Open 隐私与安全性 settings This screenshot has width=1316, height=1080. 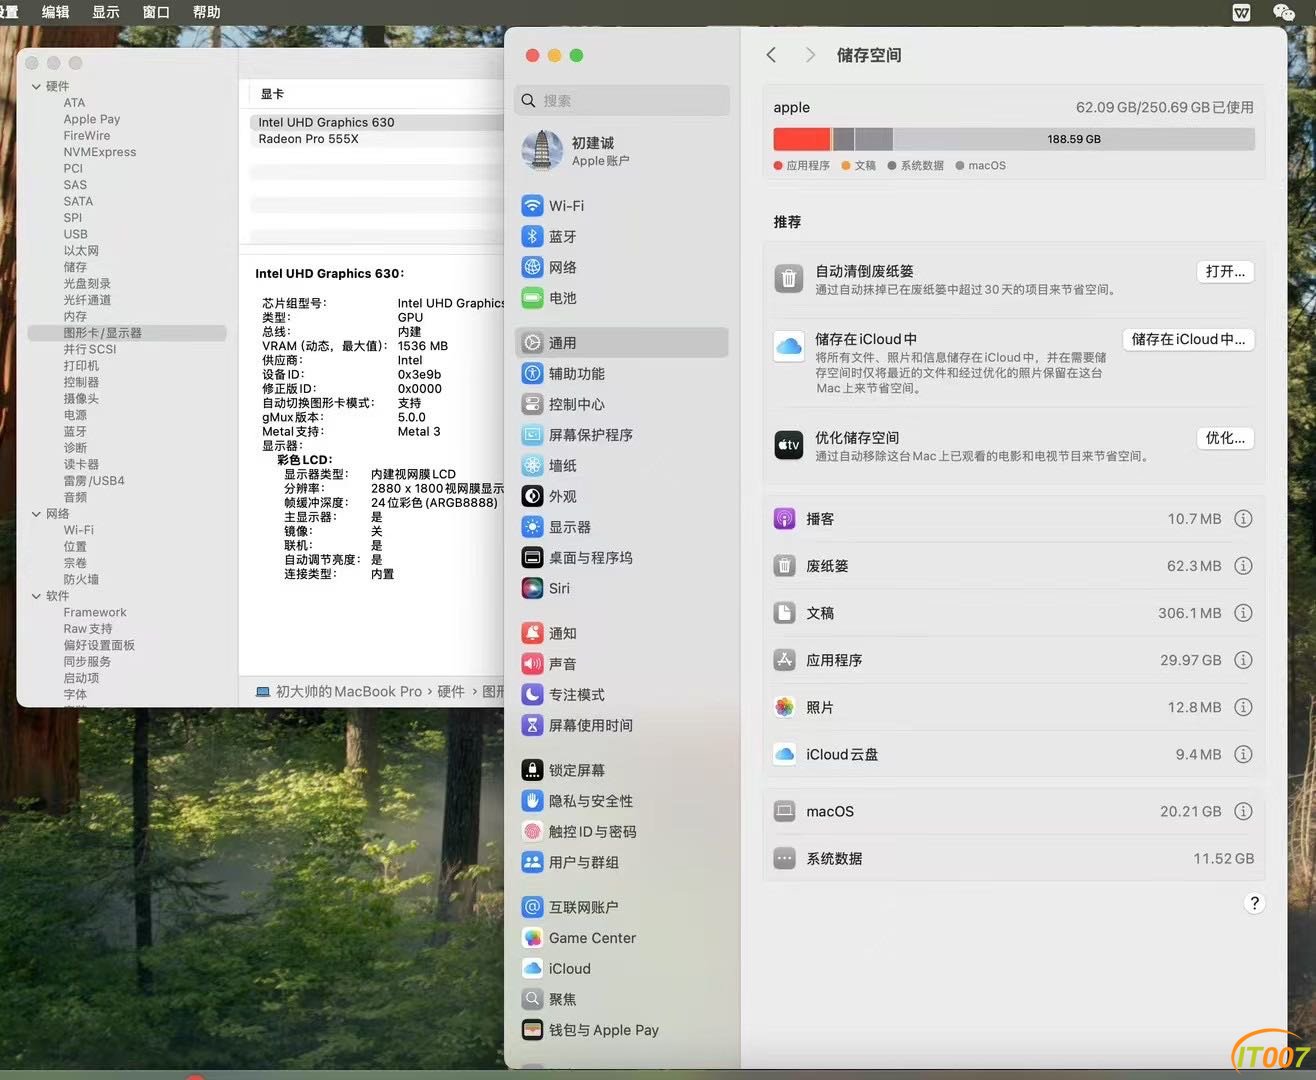point(622,801)
